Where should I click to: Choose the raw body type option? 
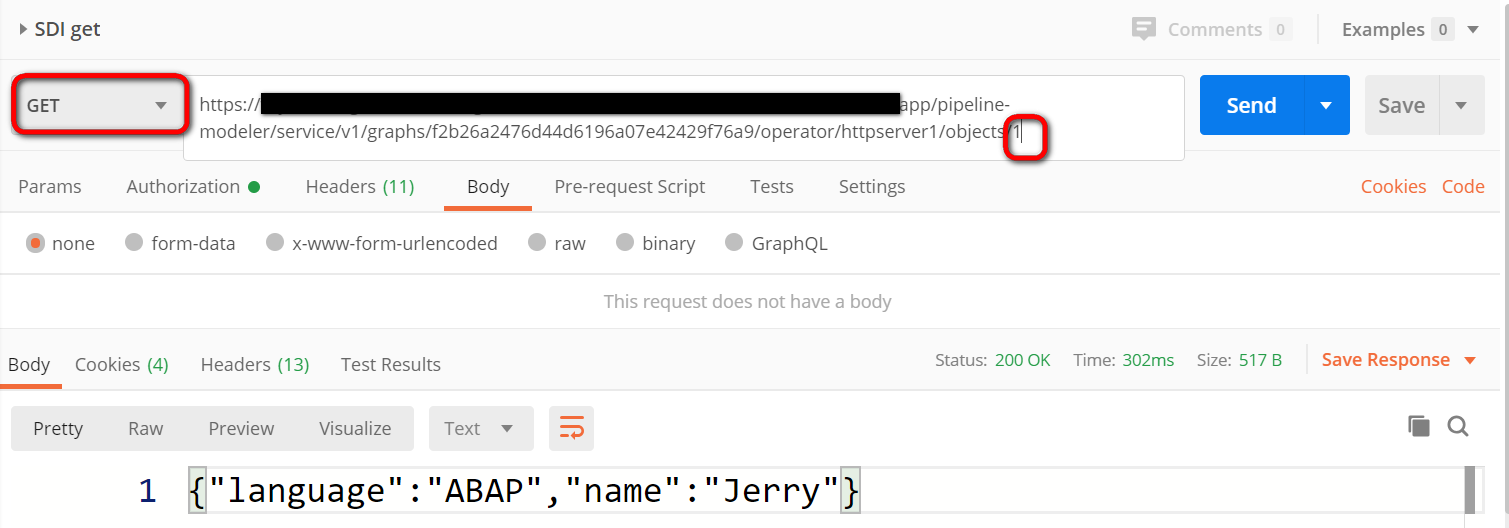point(537,243)
